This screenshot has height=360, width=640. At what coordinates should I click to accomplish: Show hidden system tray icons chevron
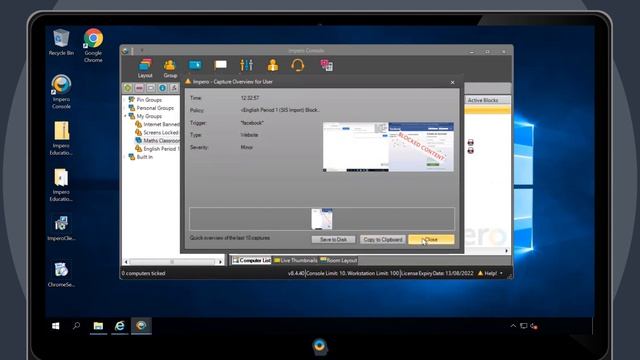(x=513, y=326)
